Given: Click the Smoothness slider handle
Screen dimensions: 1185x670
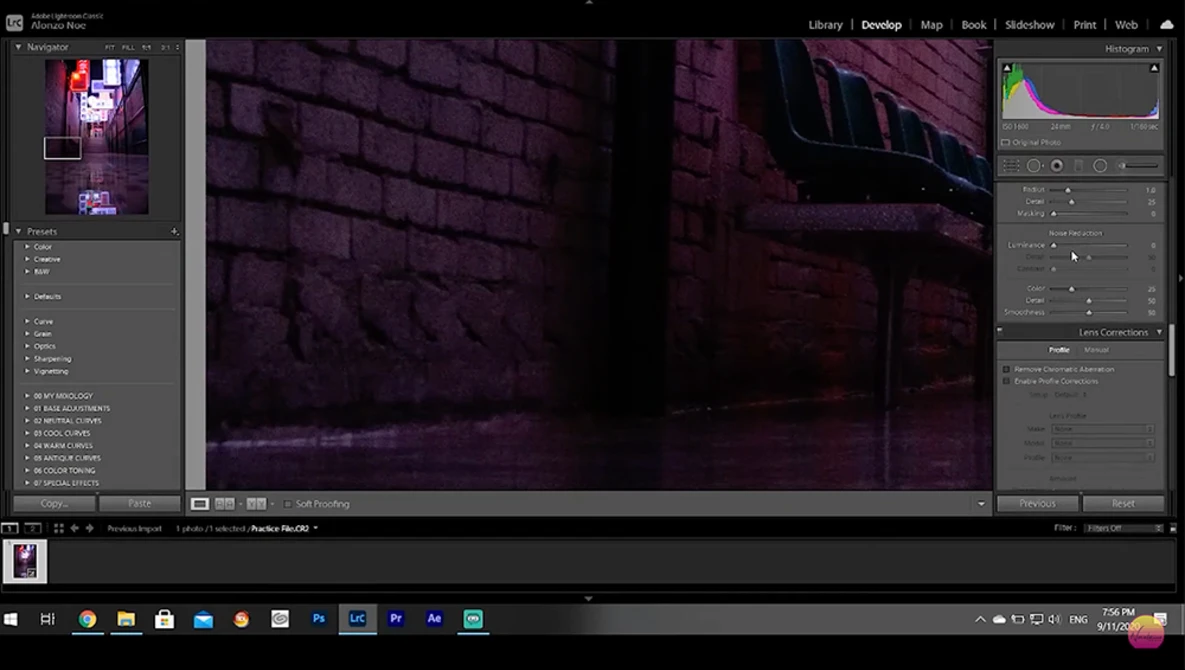Looking at the screenshot, I should click(x=1089, y=313).
